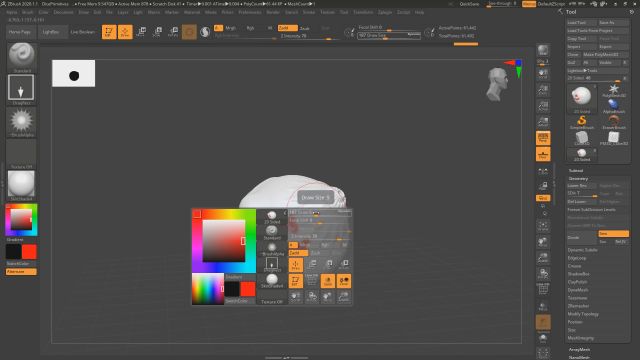Click the sculptris pro symbol icon
The width and height of the screenshot is (640, 360).
205,32
